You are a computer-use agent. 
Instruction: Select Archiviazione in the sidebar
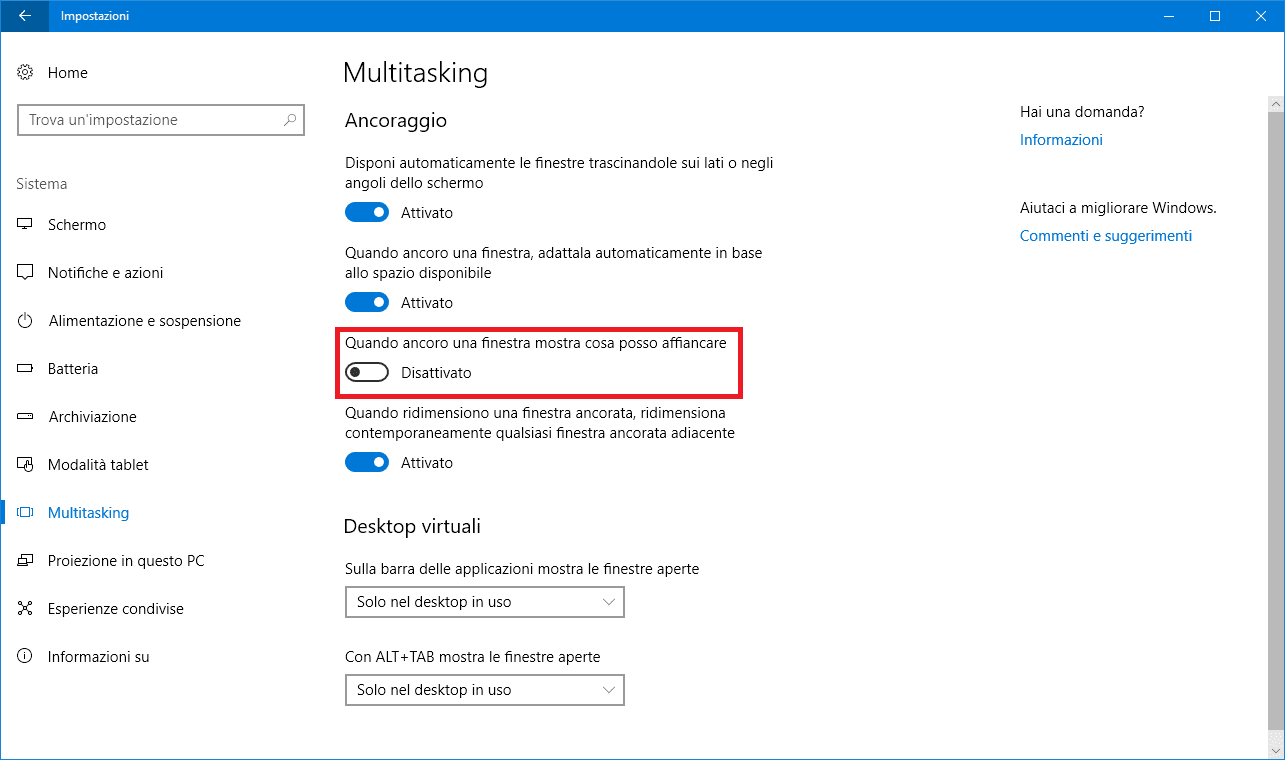tap(92, 417)
